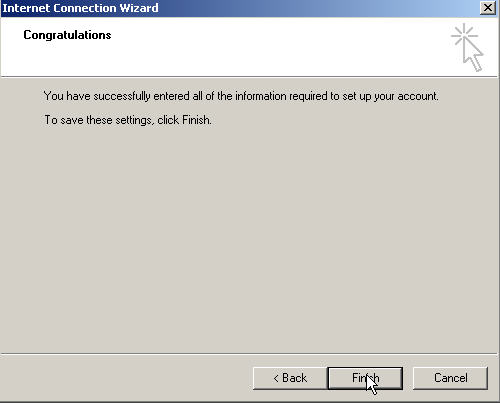The width and height of the screenshot is (500, 403).
Task: Click the starburst rays above cursor graphic
Action: [x=464, y=34]
